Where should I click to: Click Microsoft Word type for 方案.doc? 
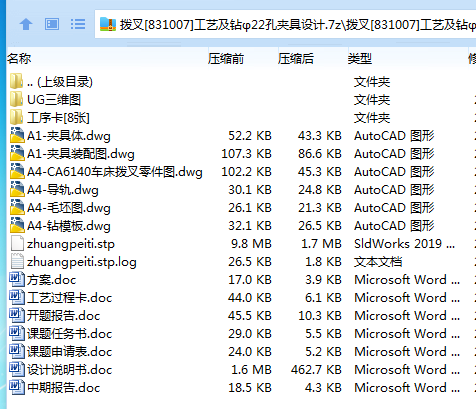407,280
